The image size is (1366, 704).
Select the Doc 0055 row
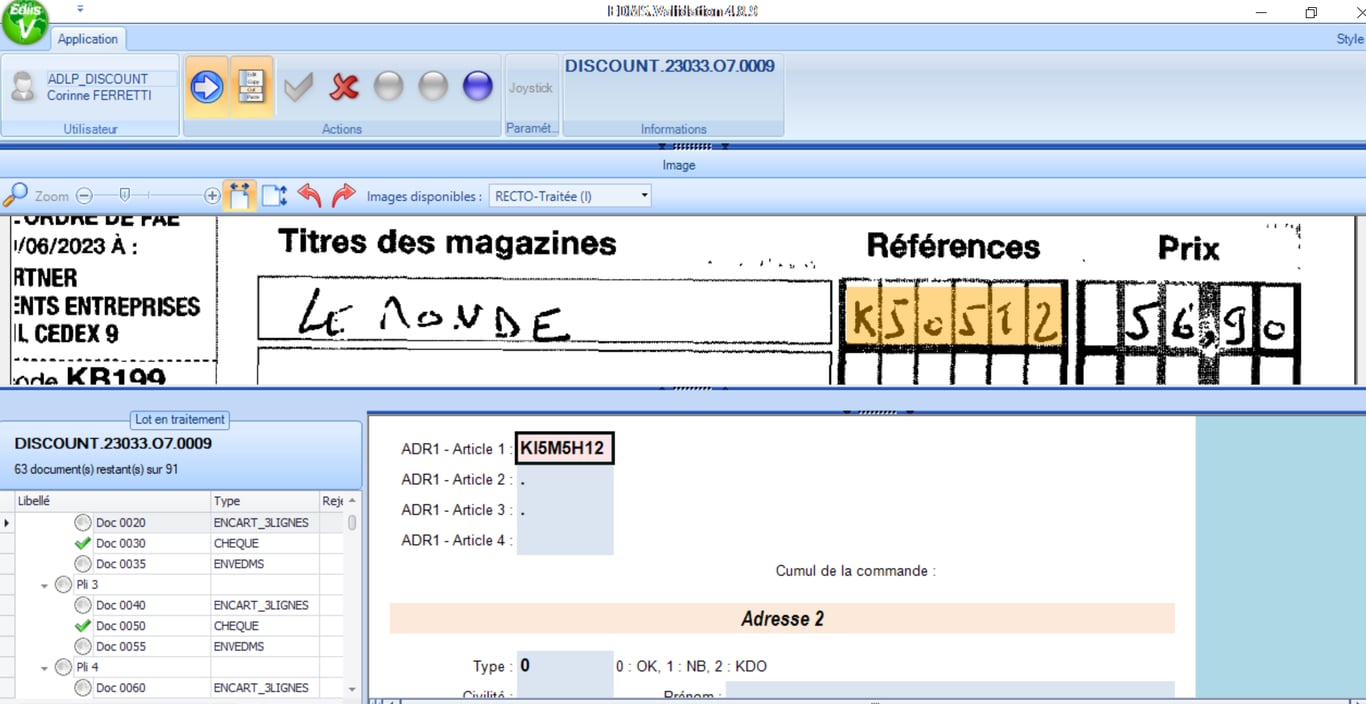pyautogui.click(x=172, y=647)
